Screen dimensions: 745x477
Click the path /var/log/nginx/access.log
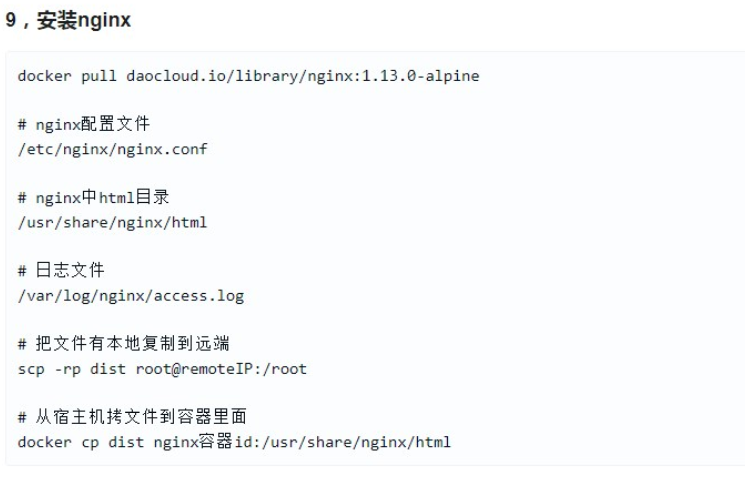pyautogui.click(x=130, y=296)
